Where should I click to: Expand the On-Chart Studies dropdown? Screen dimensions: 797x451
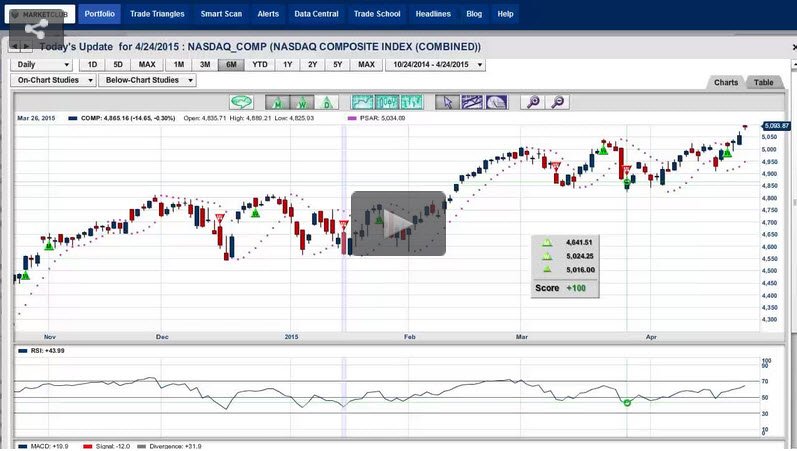52,80
